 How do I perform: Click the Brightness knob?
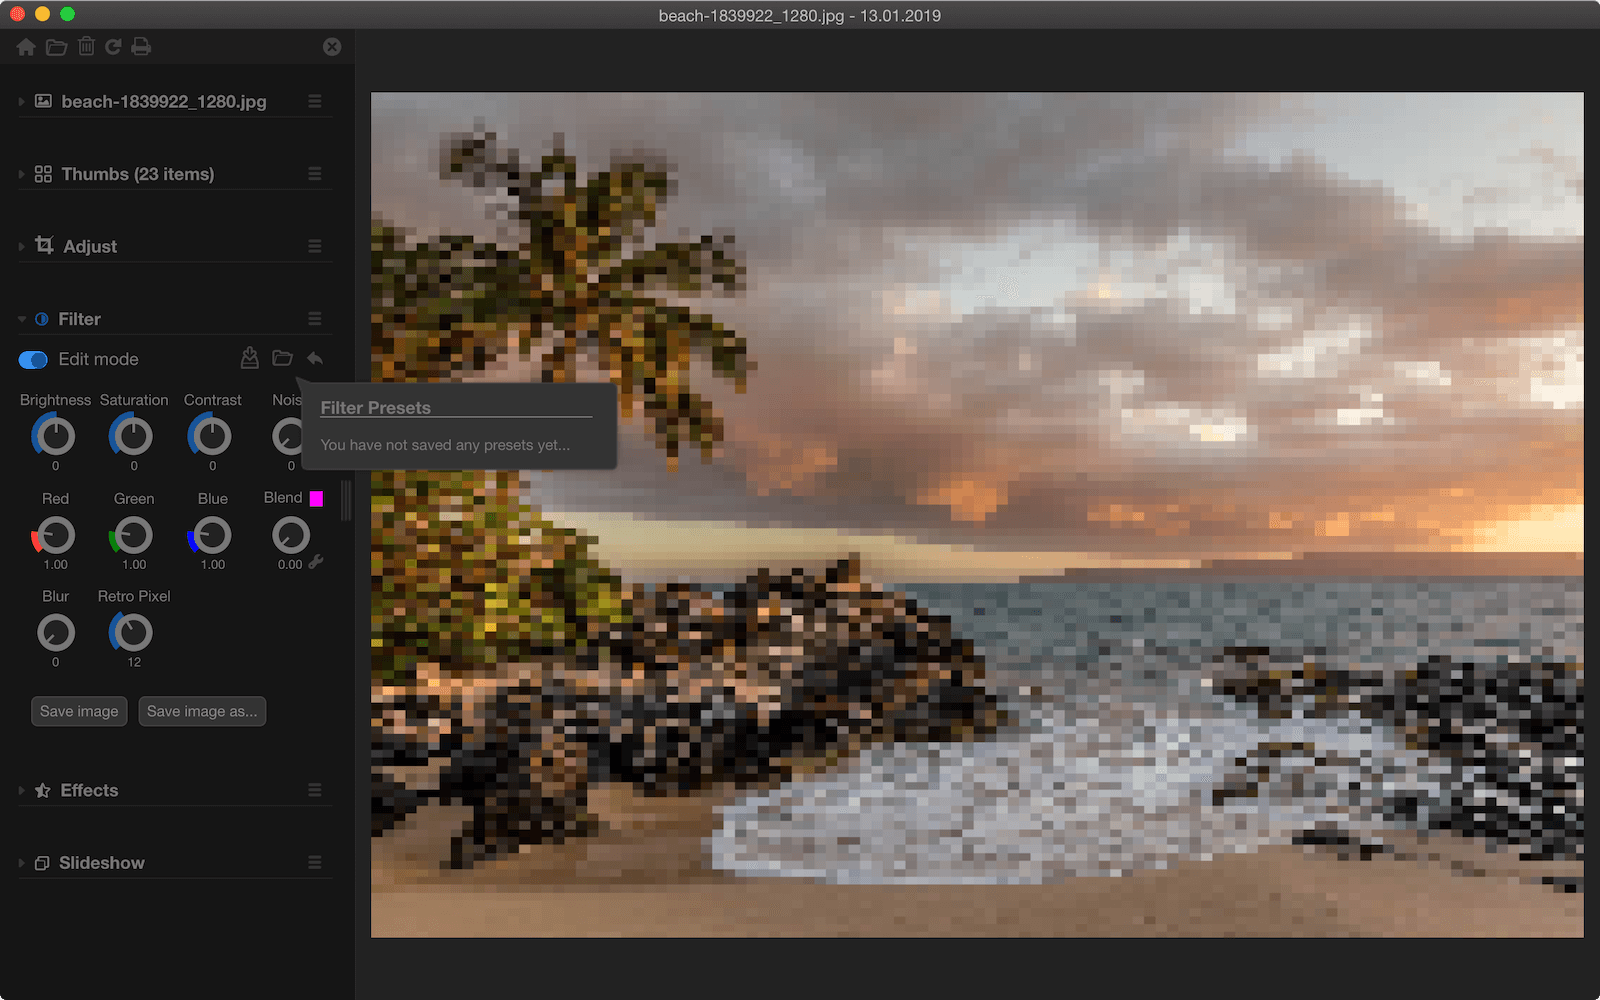[x=55, y=436]
